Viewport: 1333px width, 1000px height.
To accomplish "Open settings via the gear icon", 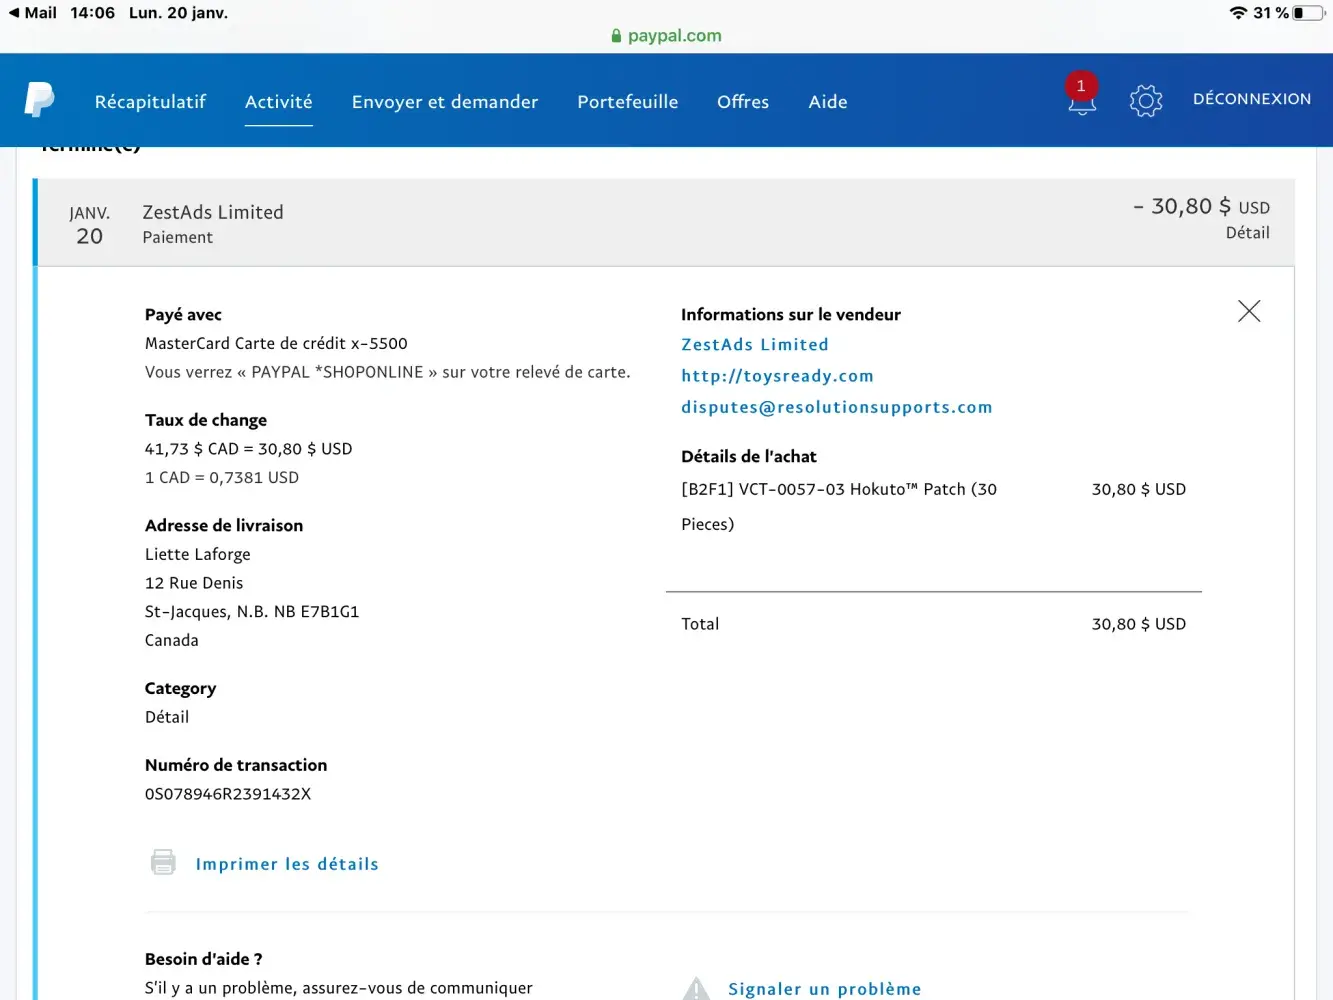I will point(1145,100).
